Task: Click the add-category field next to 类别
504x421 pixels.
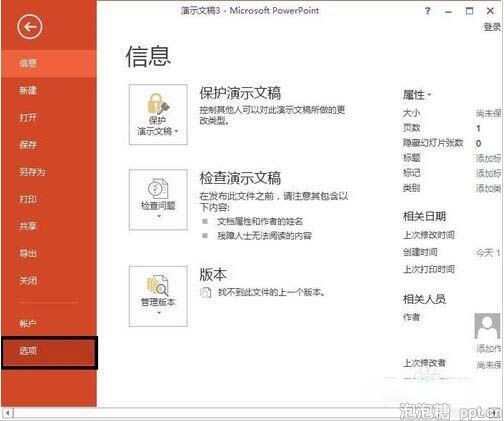Action: (x=488, y=189)
